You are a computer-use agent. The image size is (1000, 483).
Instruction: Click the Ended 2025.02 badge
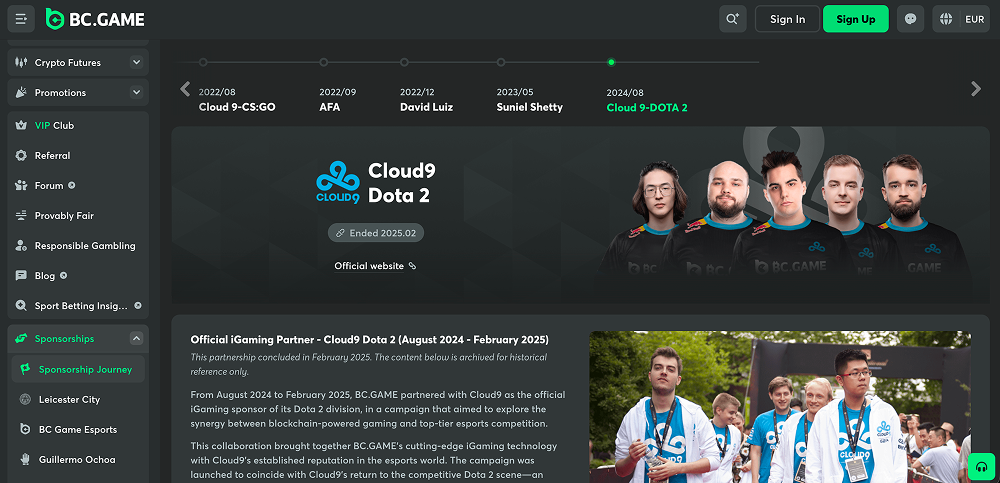coord(376,233)
